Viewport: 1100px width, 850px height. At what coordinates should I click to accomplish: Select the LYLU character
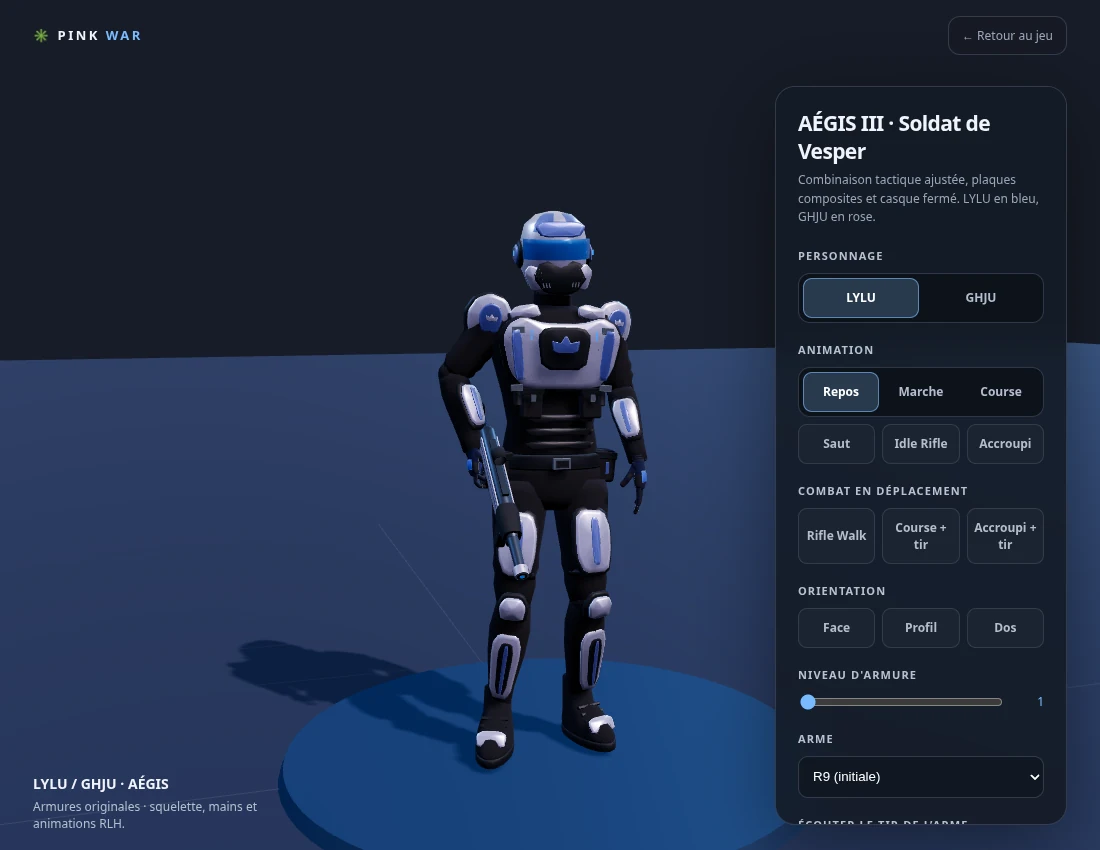click(861, 298)
